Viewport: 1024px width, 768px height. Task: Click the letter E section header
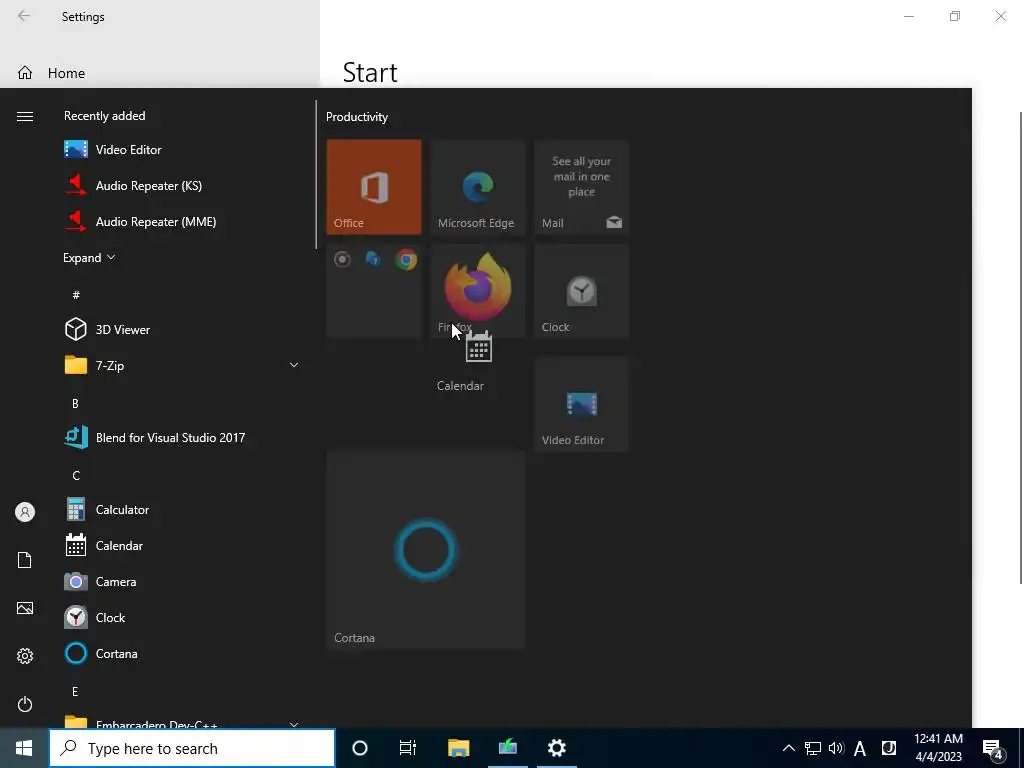click(x=75, y=692)
